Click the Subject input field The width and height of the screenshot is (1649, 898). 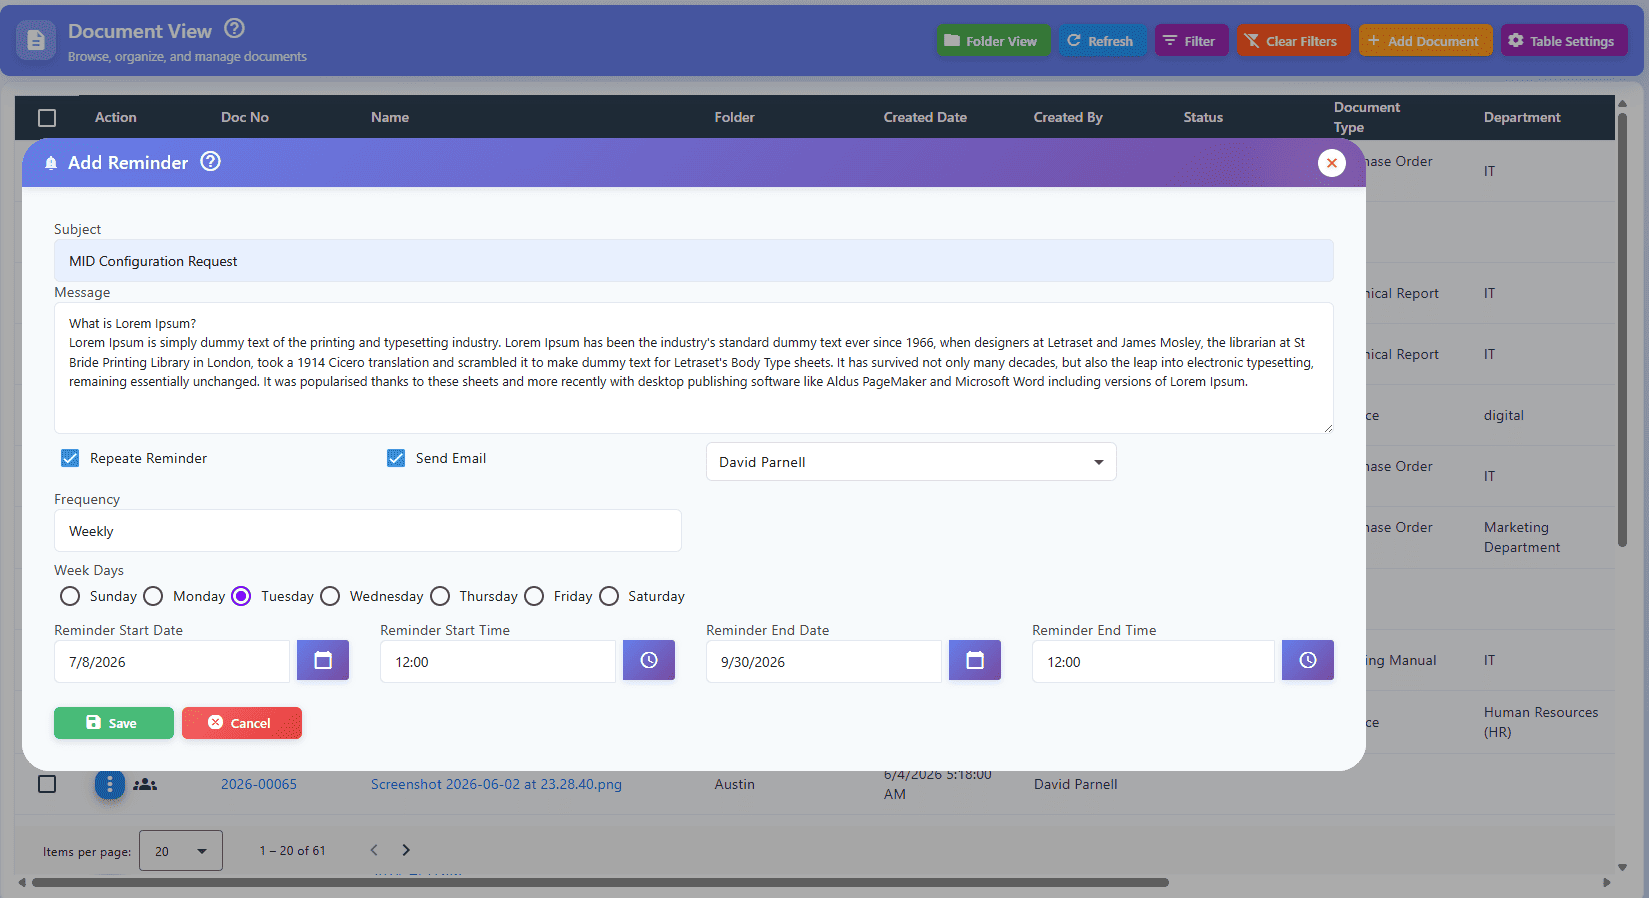pyautogui.click(x=694, y=261)
